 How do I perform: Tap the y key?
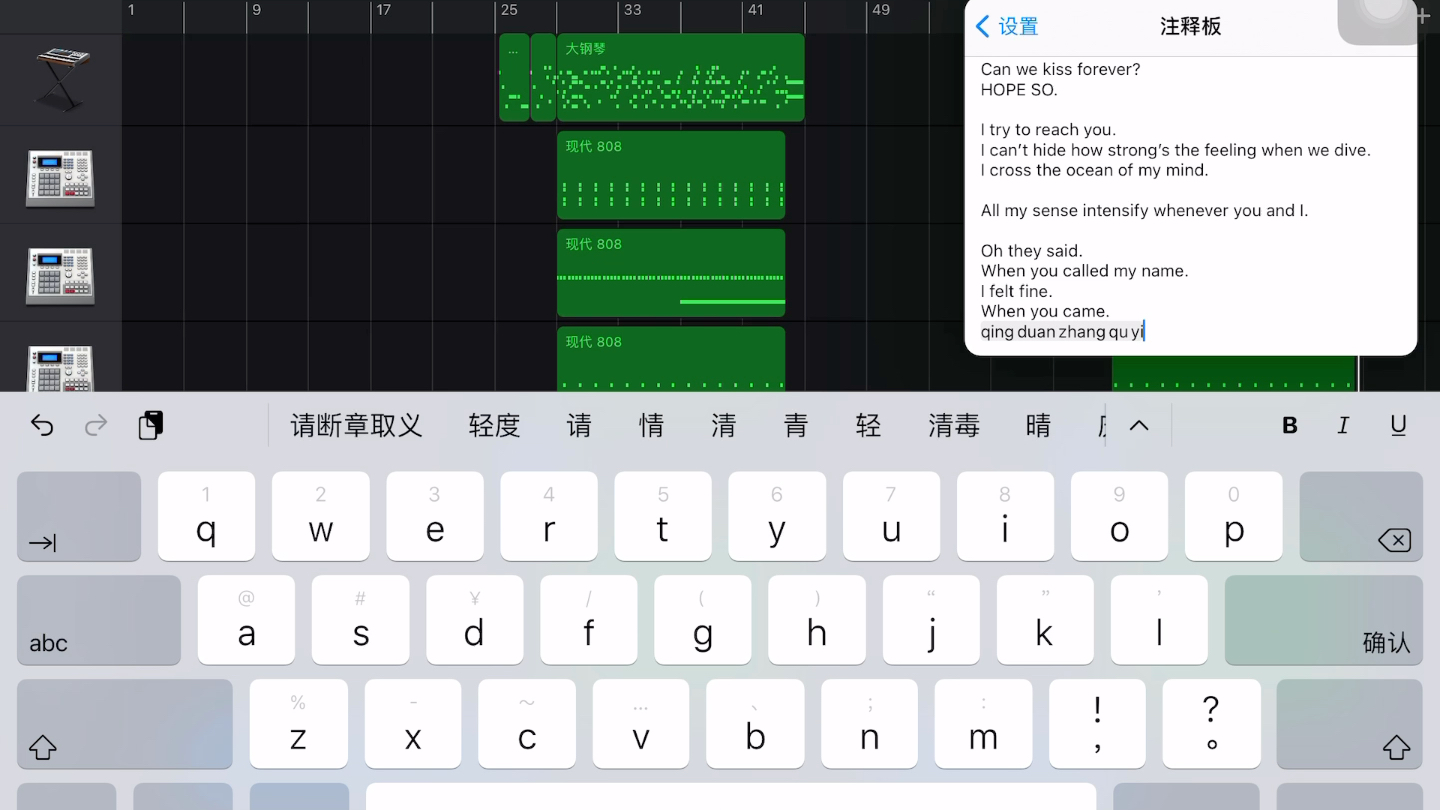pos(777,516)
